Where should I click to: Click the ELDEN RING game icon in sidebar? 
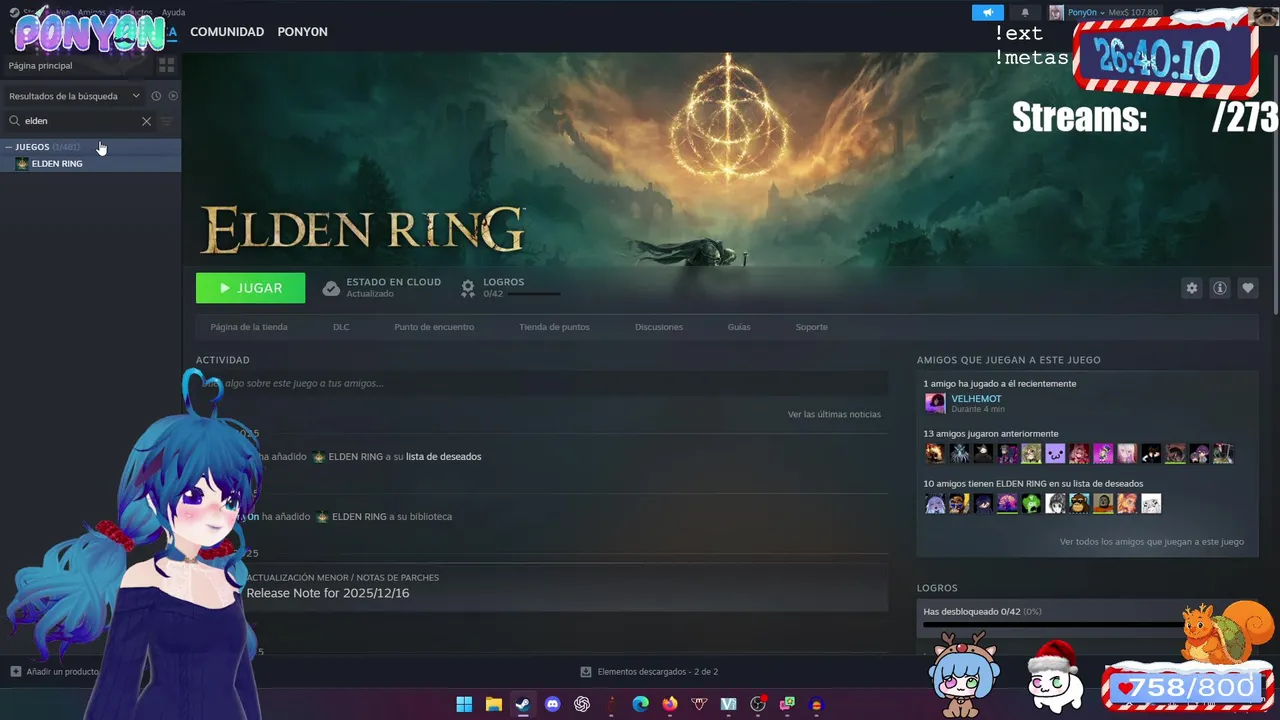coord(22,164)
